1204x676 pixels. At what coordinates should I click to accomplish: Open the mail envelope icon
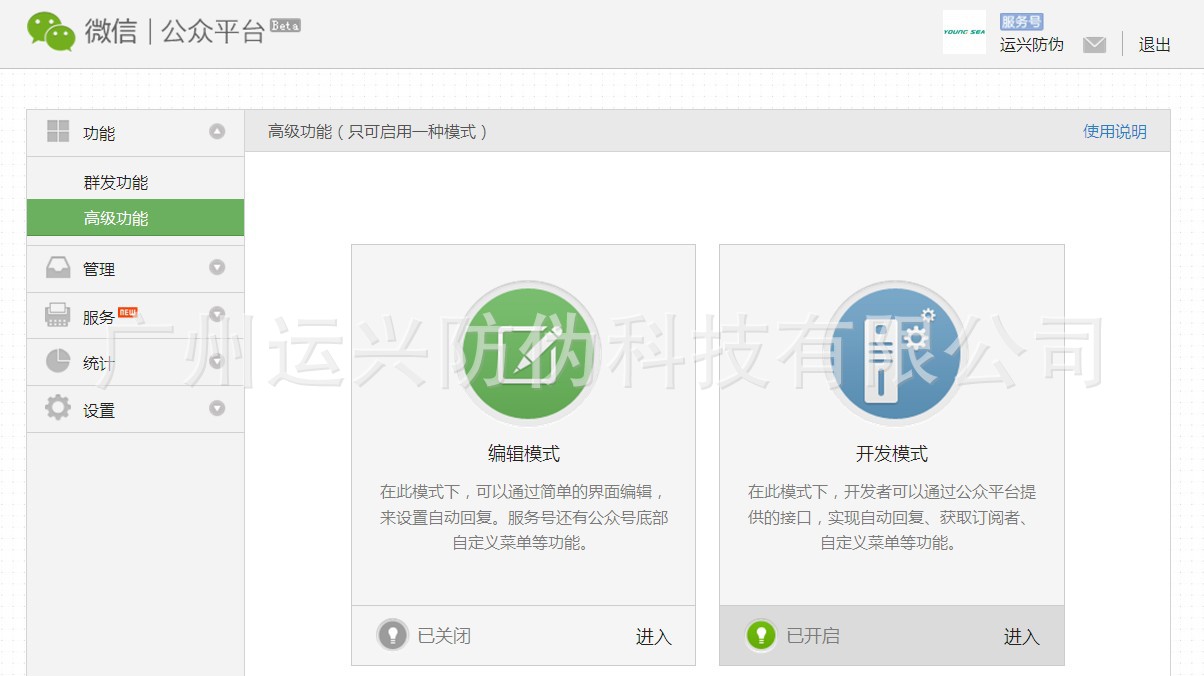1094,45
